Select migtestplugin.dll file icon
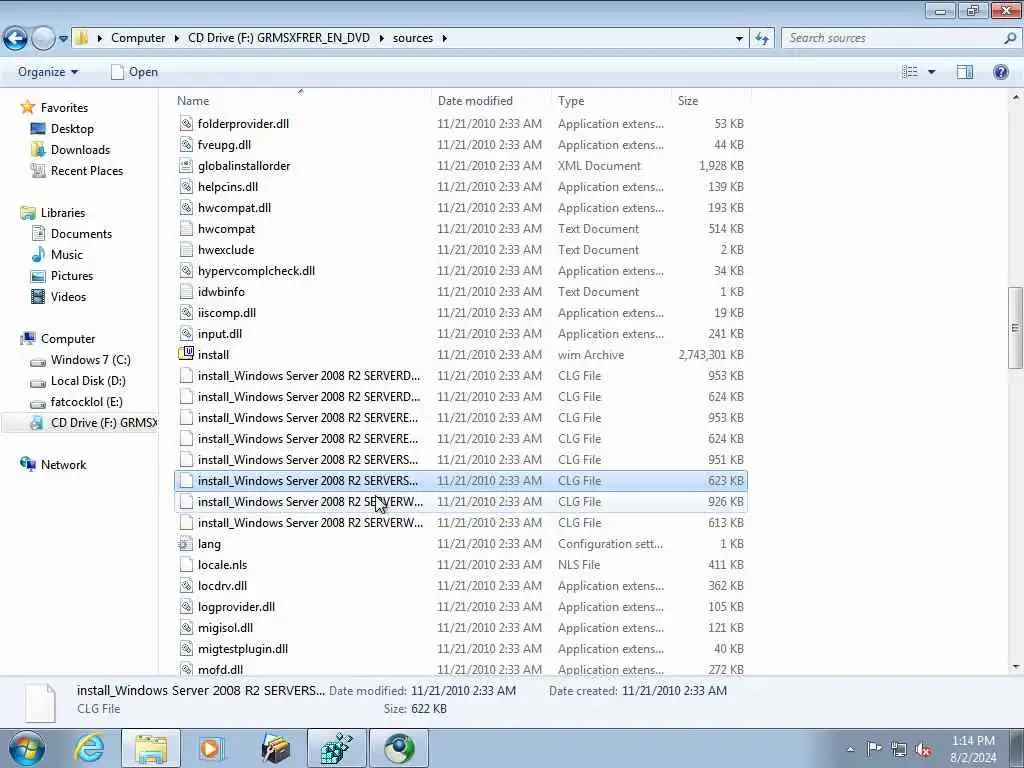This screenshot has height=768, width=1024. pyautogui.click(x=186, y=648)
